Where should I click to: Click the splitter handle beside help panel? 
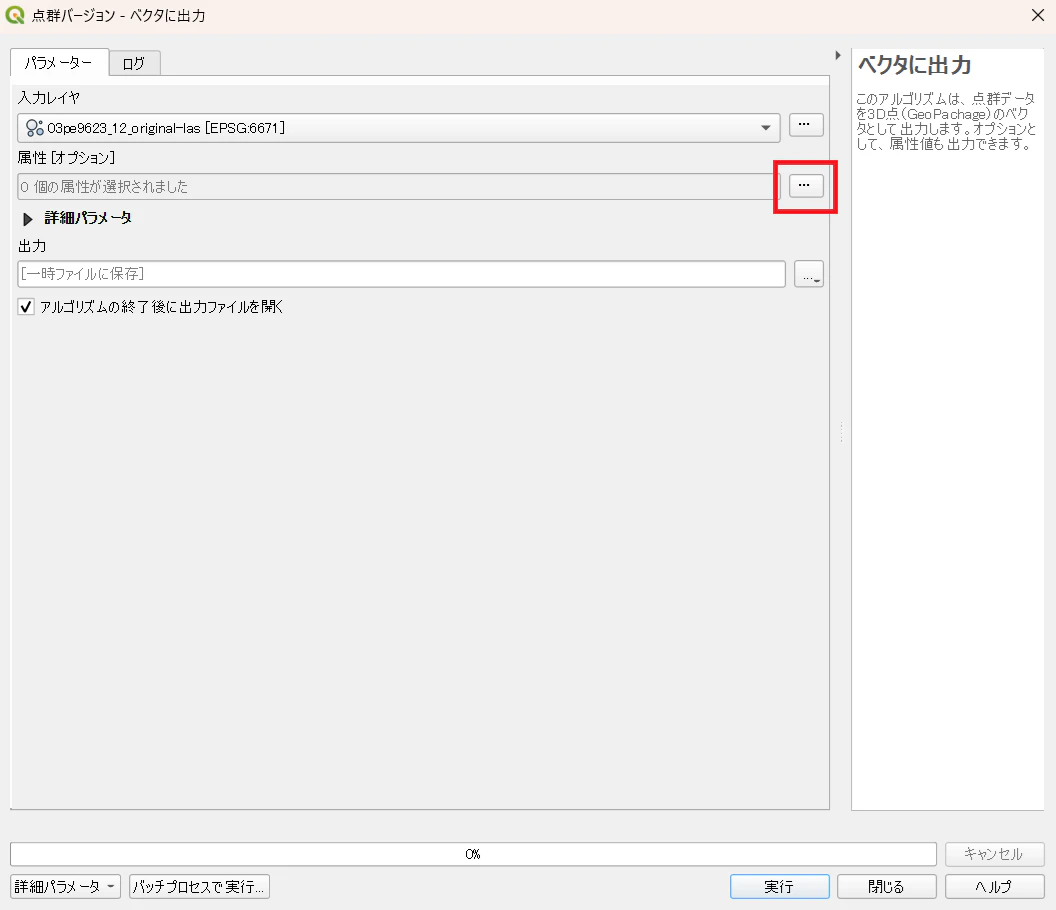(x=841, y=432)
